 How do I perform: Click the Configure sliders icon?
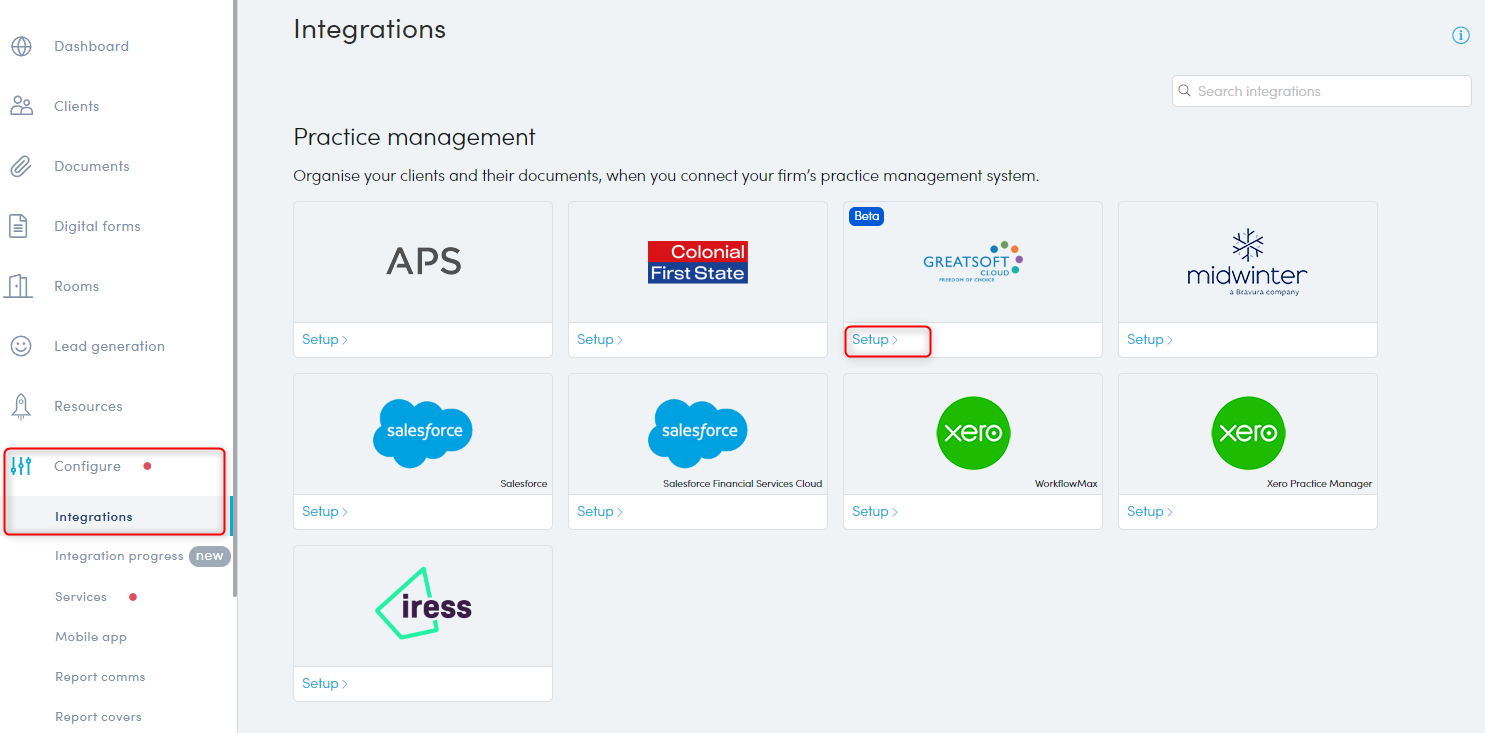click(21, 466)
